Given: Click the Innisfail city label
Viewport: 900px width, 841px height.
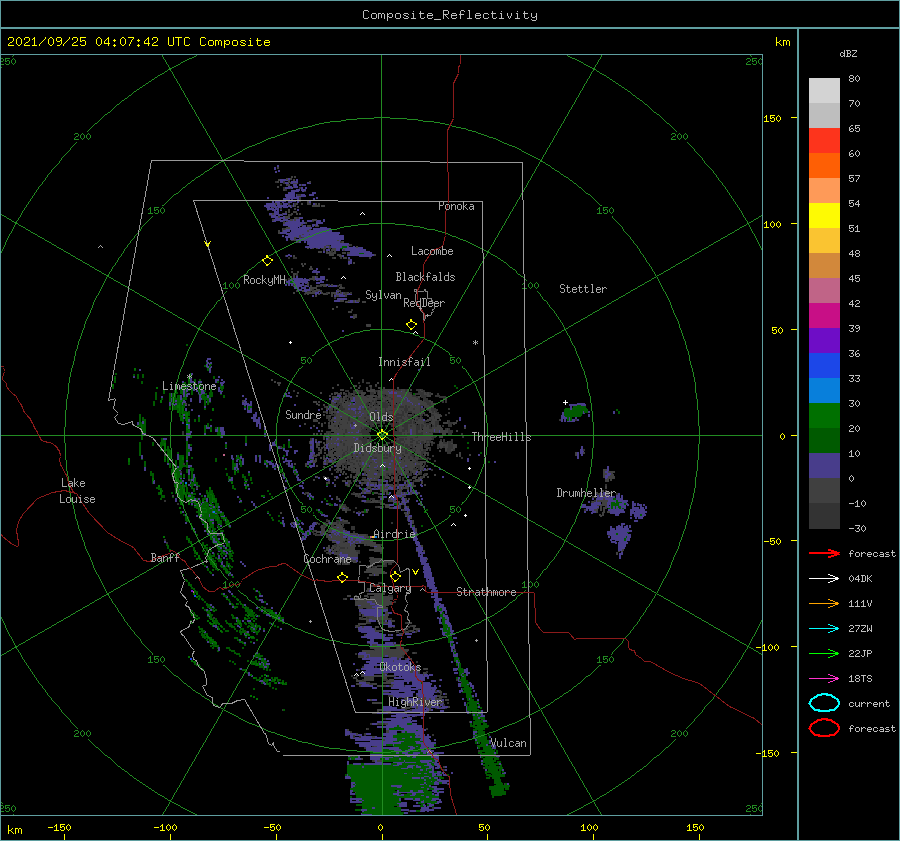Looking at the screenshot, I should [404, 362].
